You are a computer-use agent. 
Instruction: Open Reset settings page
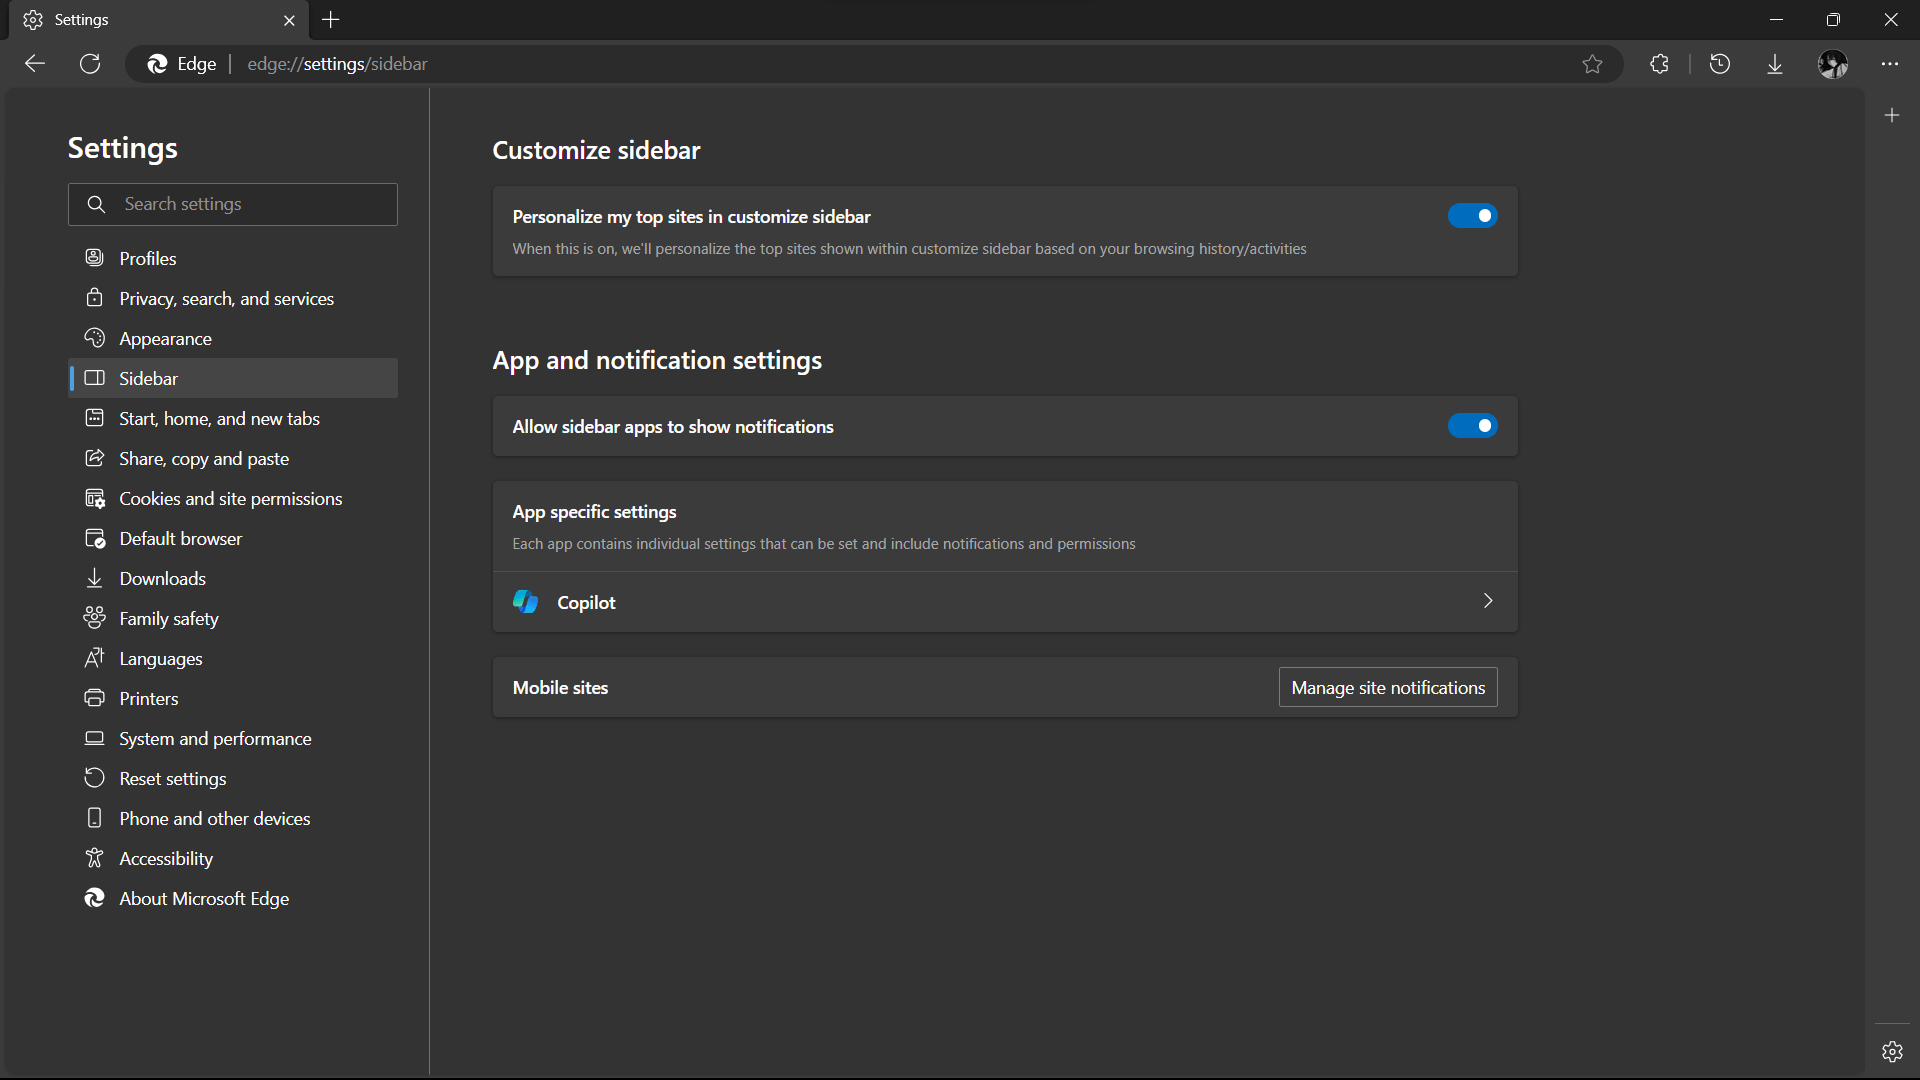point(233,778)
